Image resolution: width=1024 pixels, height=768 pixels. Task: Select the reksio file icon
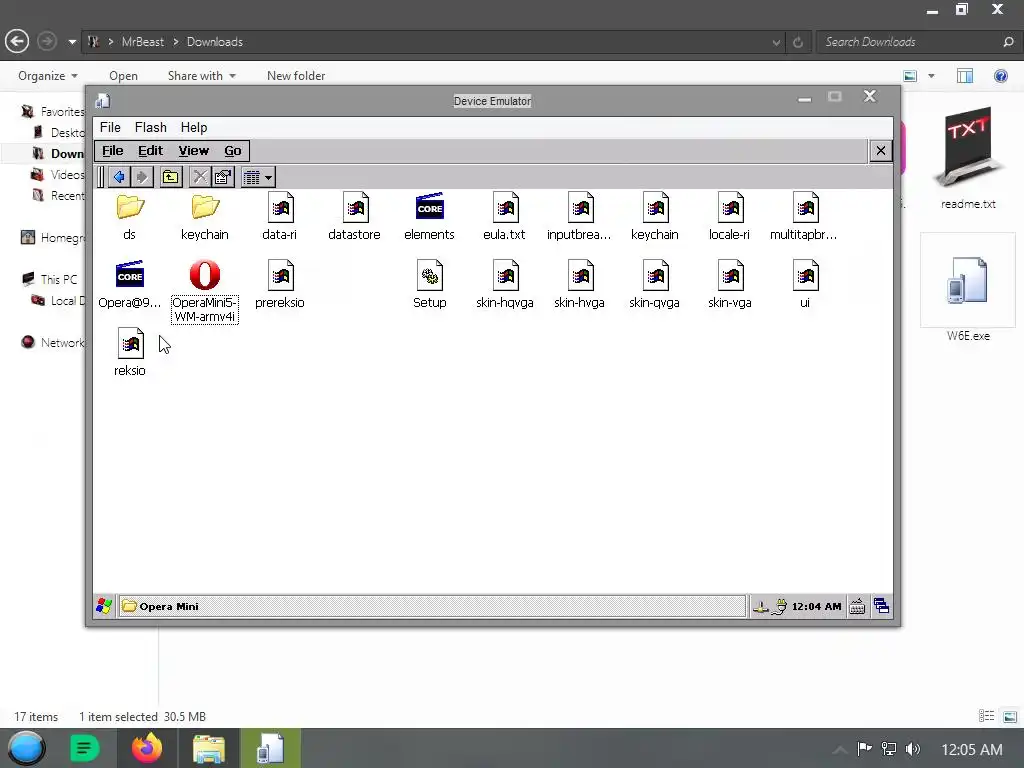pos(130,344)
